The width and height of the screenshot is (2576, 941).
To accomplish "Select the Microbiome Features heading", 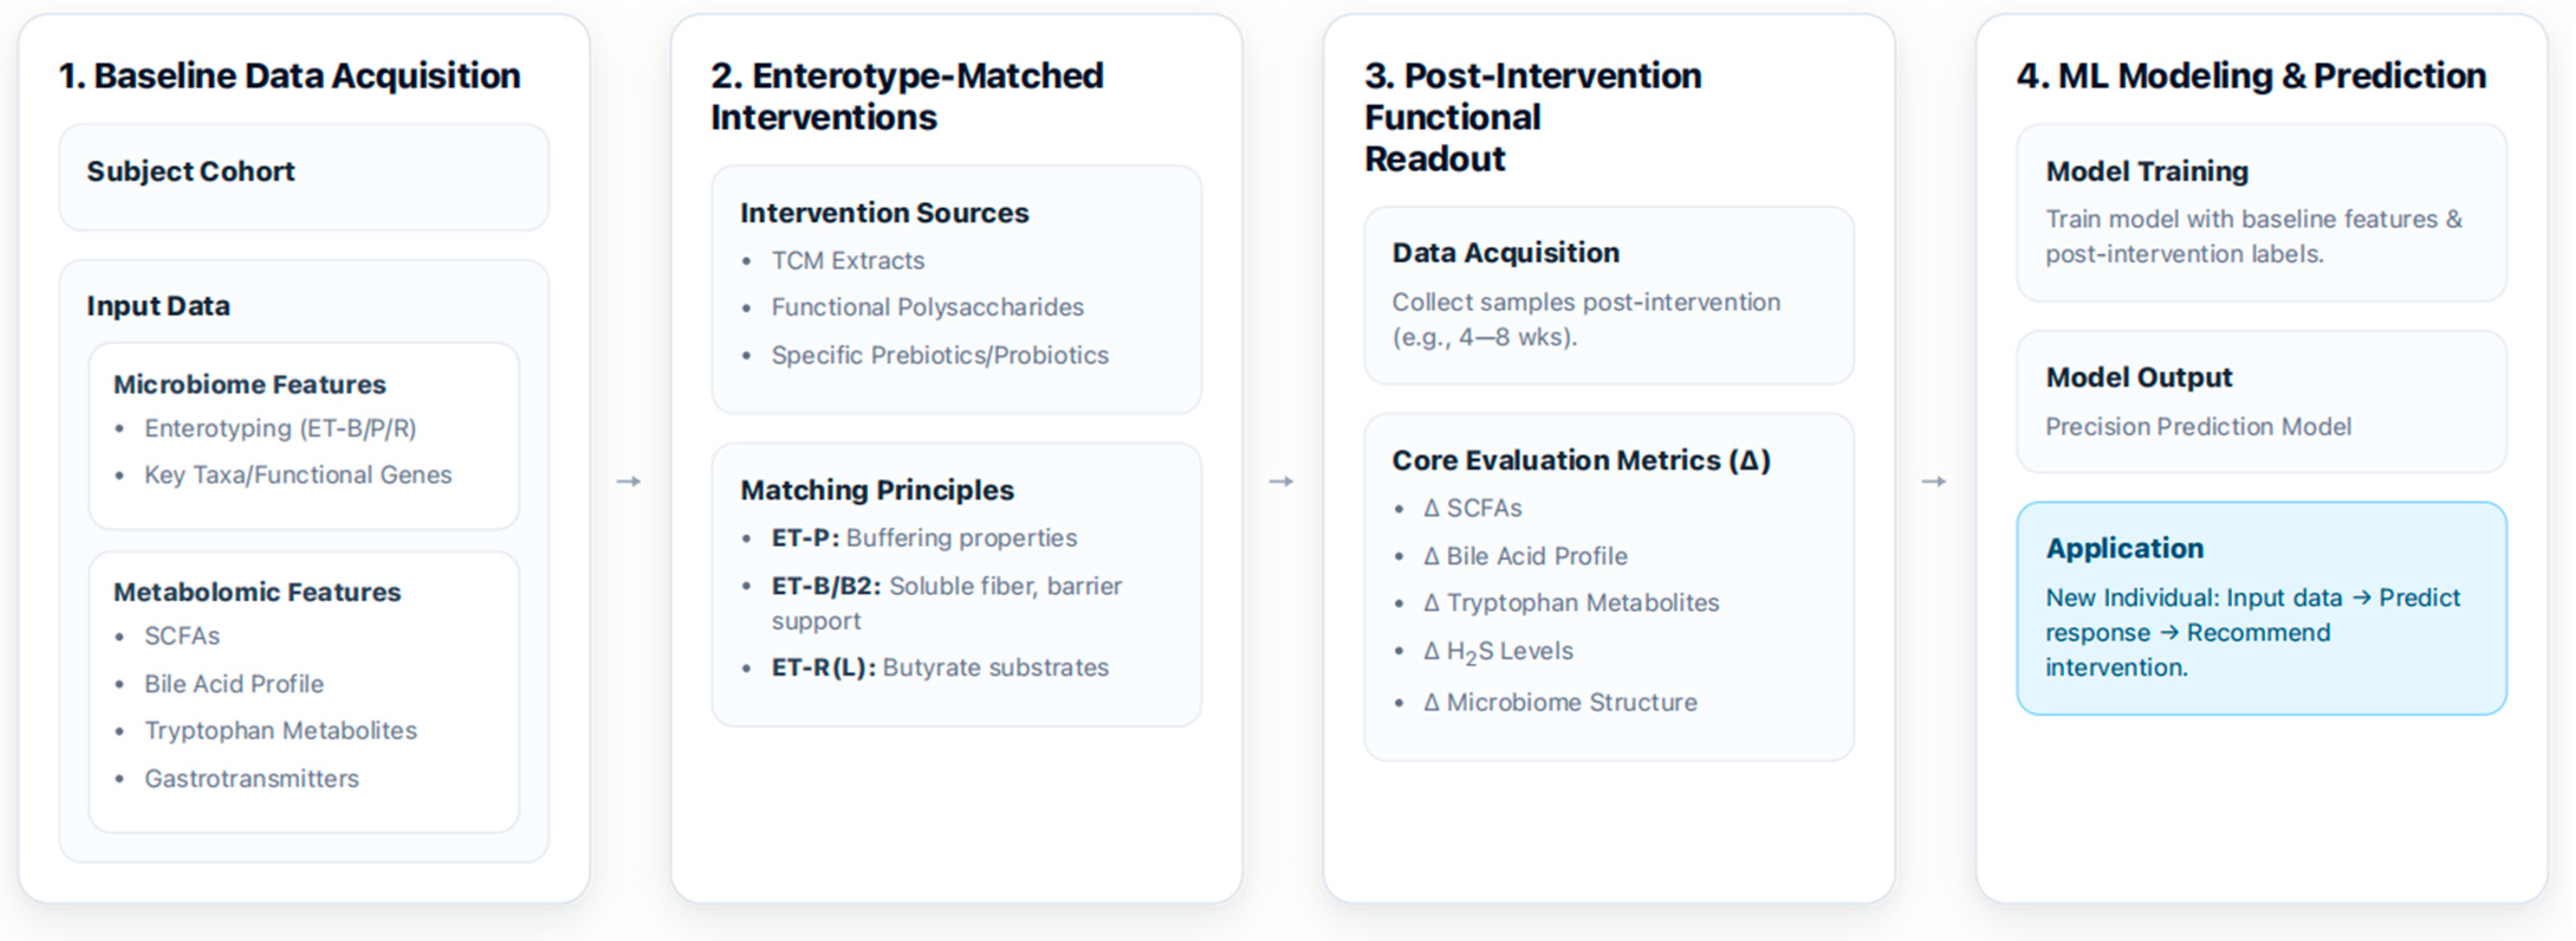I will pos(250,384).
